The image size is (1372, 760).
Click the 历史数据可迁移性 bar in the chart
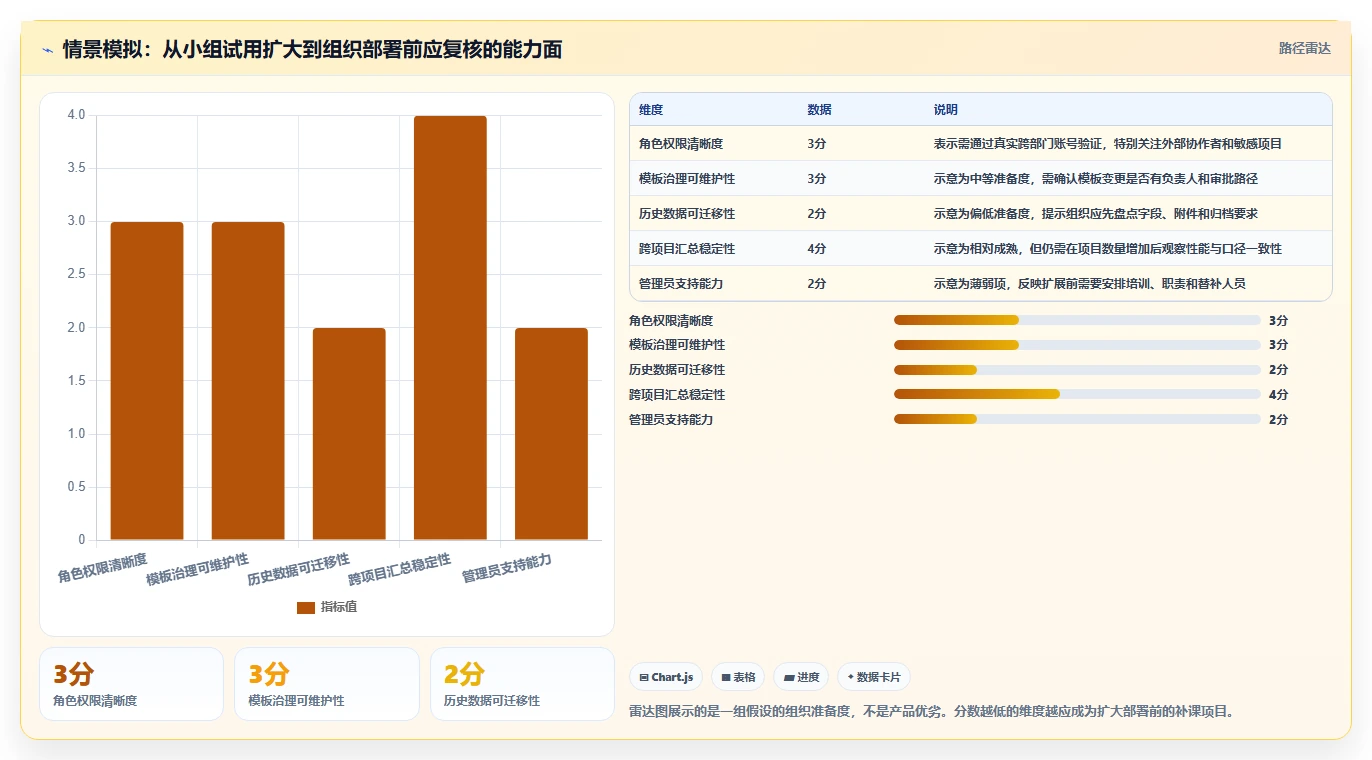click(349, 434)
